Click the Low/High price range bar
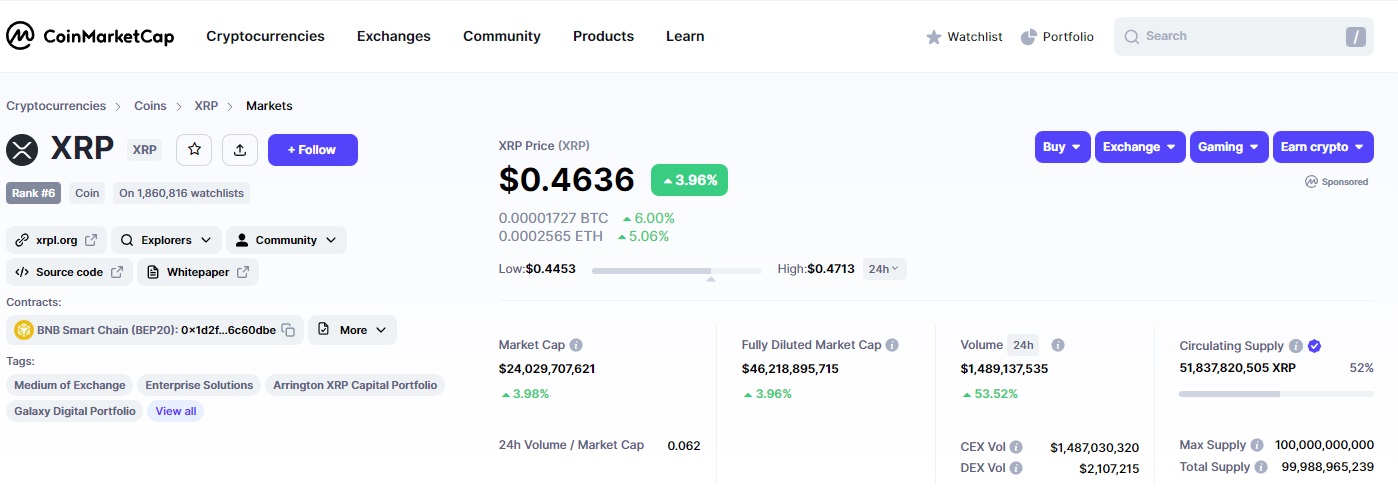1398x503 pixels. pos(677,270)
